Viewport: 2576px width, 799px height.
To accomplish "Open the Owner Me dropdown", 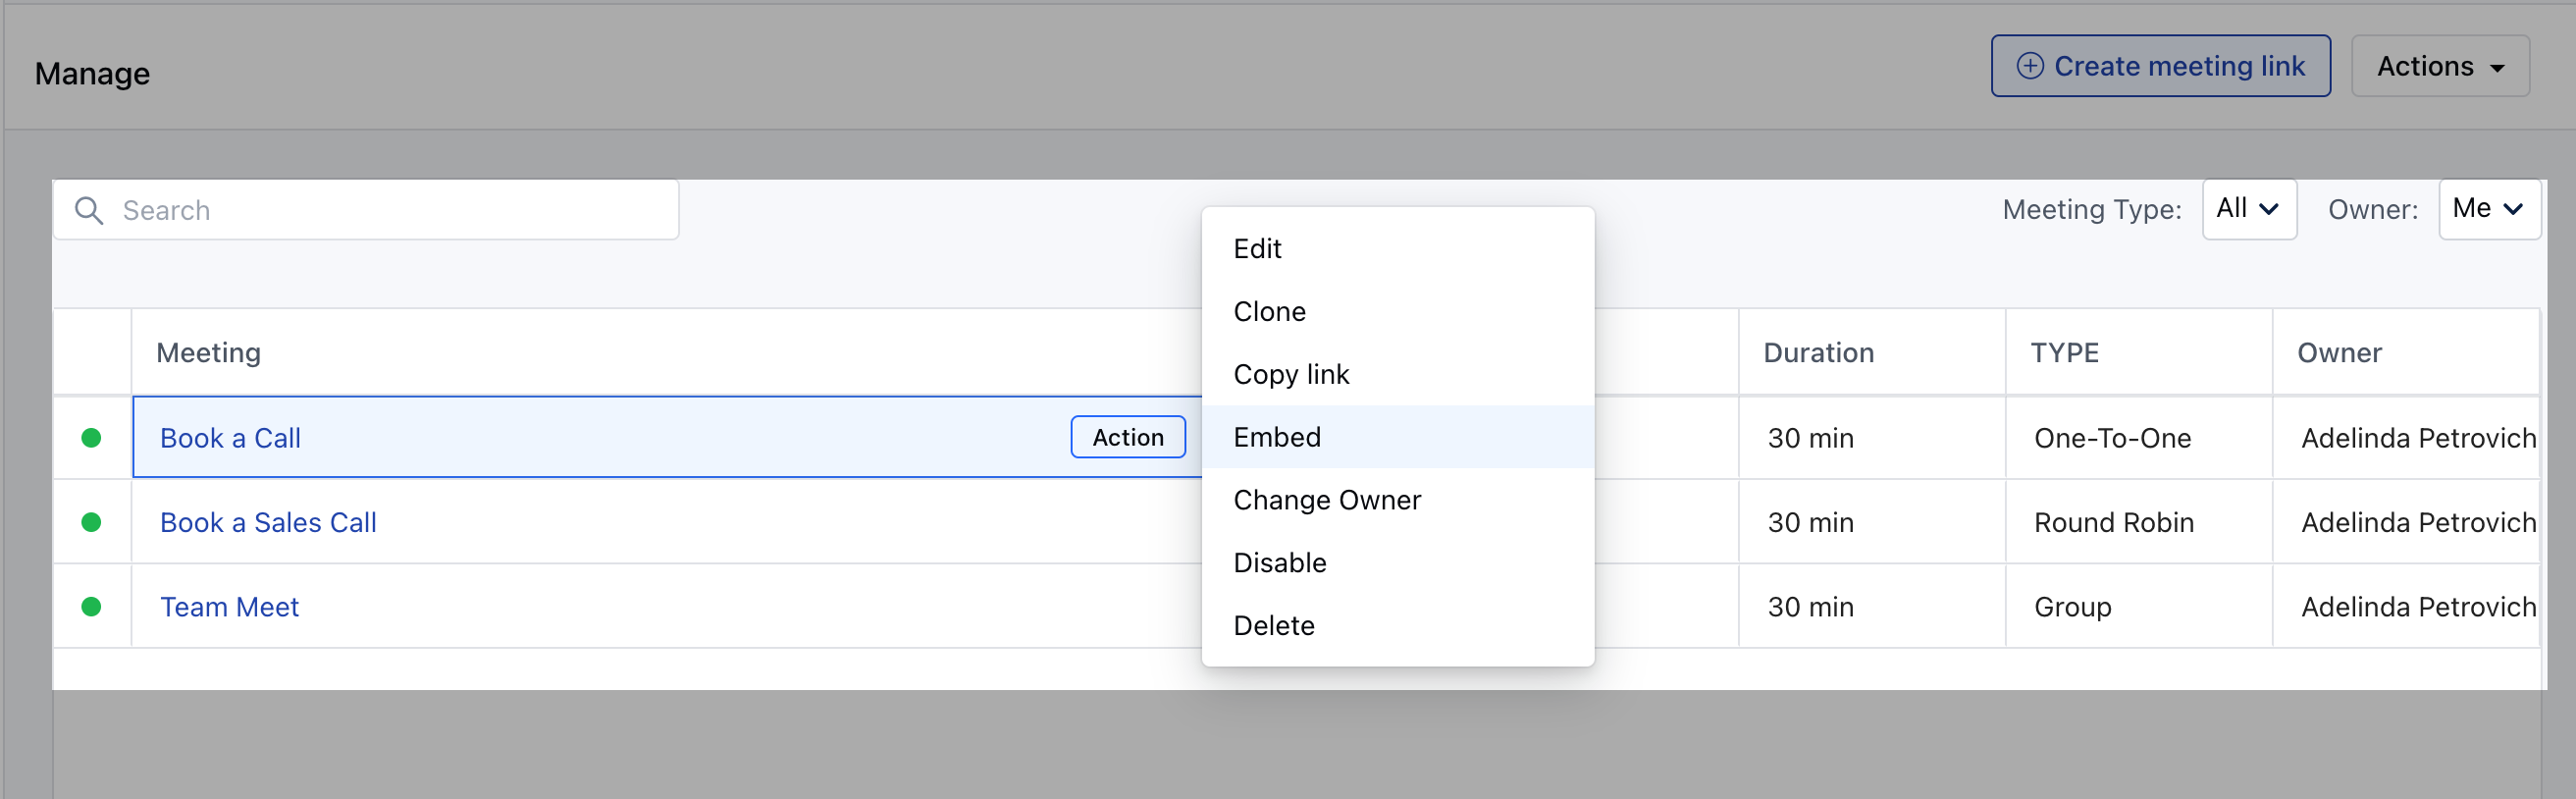I will [2488, 209].
